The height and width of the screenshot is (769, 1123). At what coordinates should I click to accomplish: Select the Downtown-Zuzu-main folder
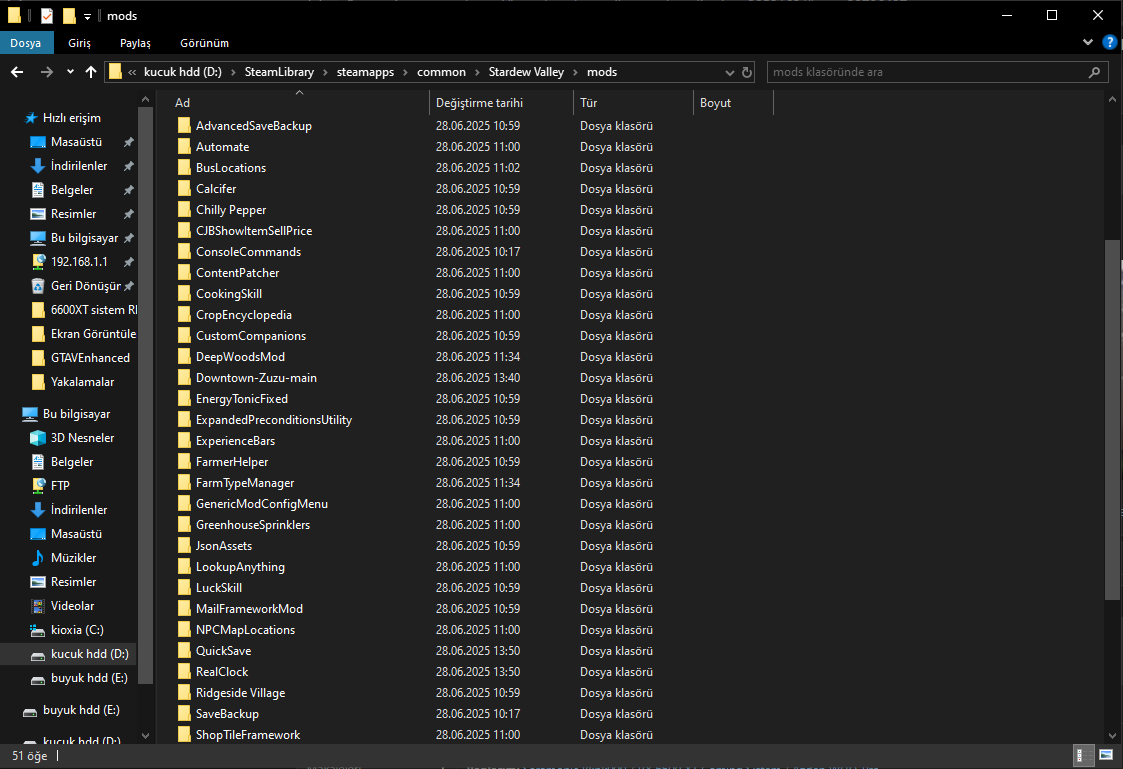point(256,377)
